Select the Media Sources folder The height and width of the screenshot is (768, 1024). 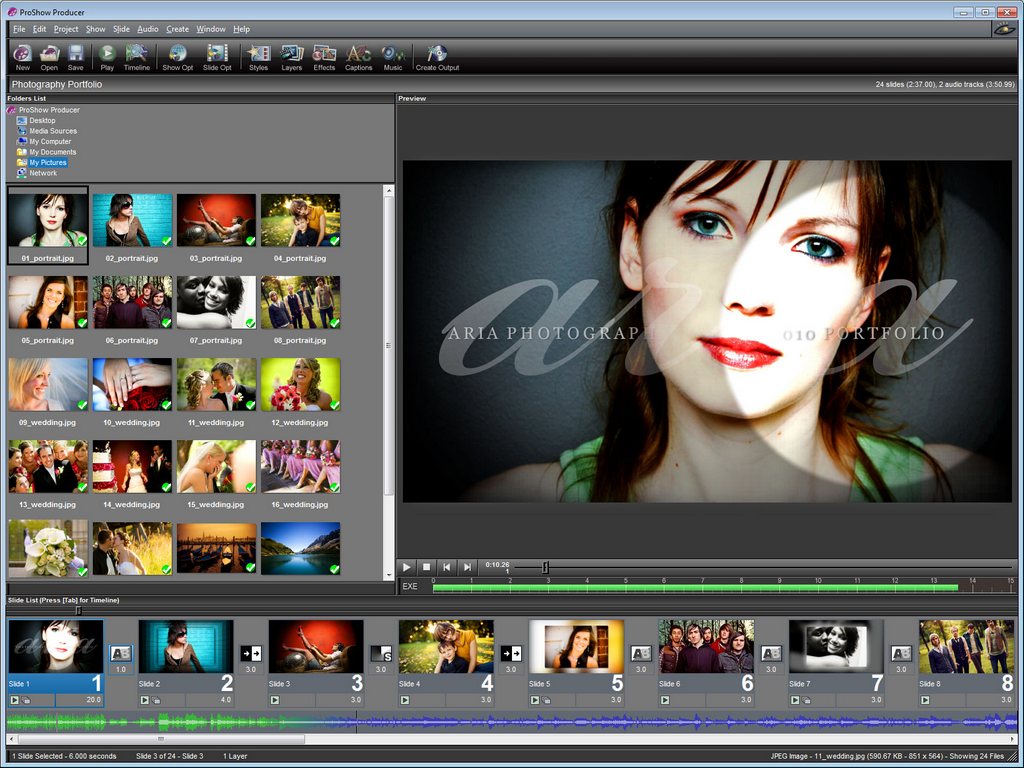(x=52, y=131)
